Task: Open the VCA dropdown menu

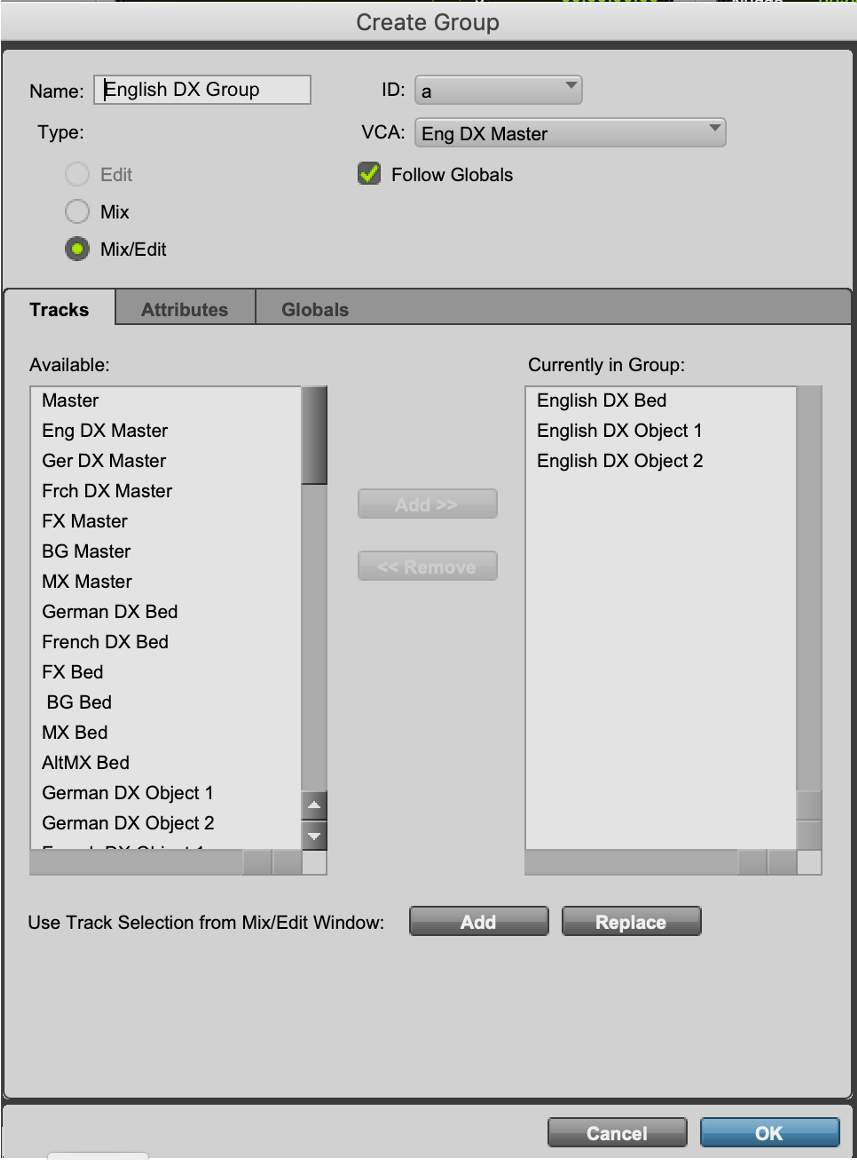Action: coord(570,133)
